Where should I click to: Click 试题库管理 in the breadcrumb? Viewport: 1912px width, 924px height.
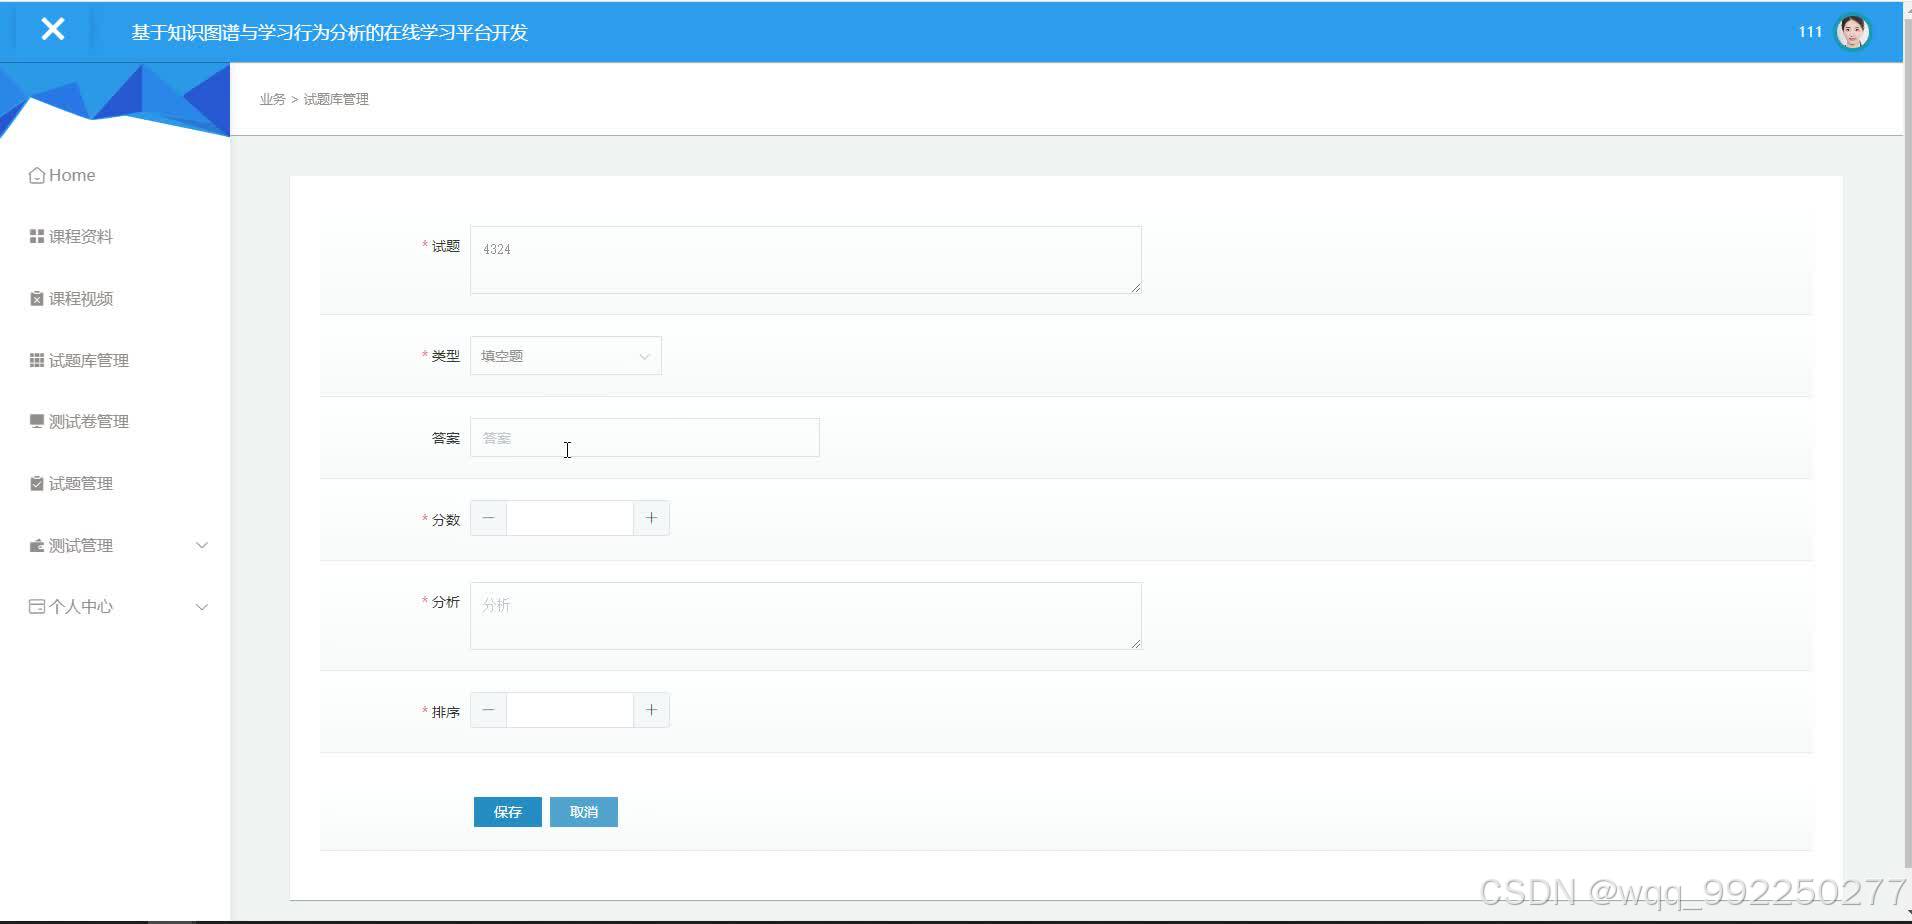click(x=336, y=99)
